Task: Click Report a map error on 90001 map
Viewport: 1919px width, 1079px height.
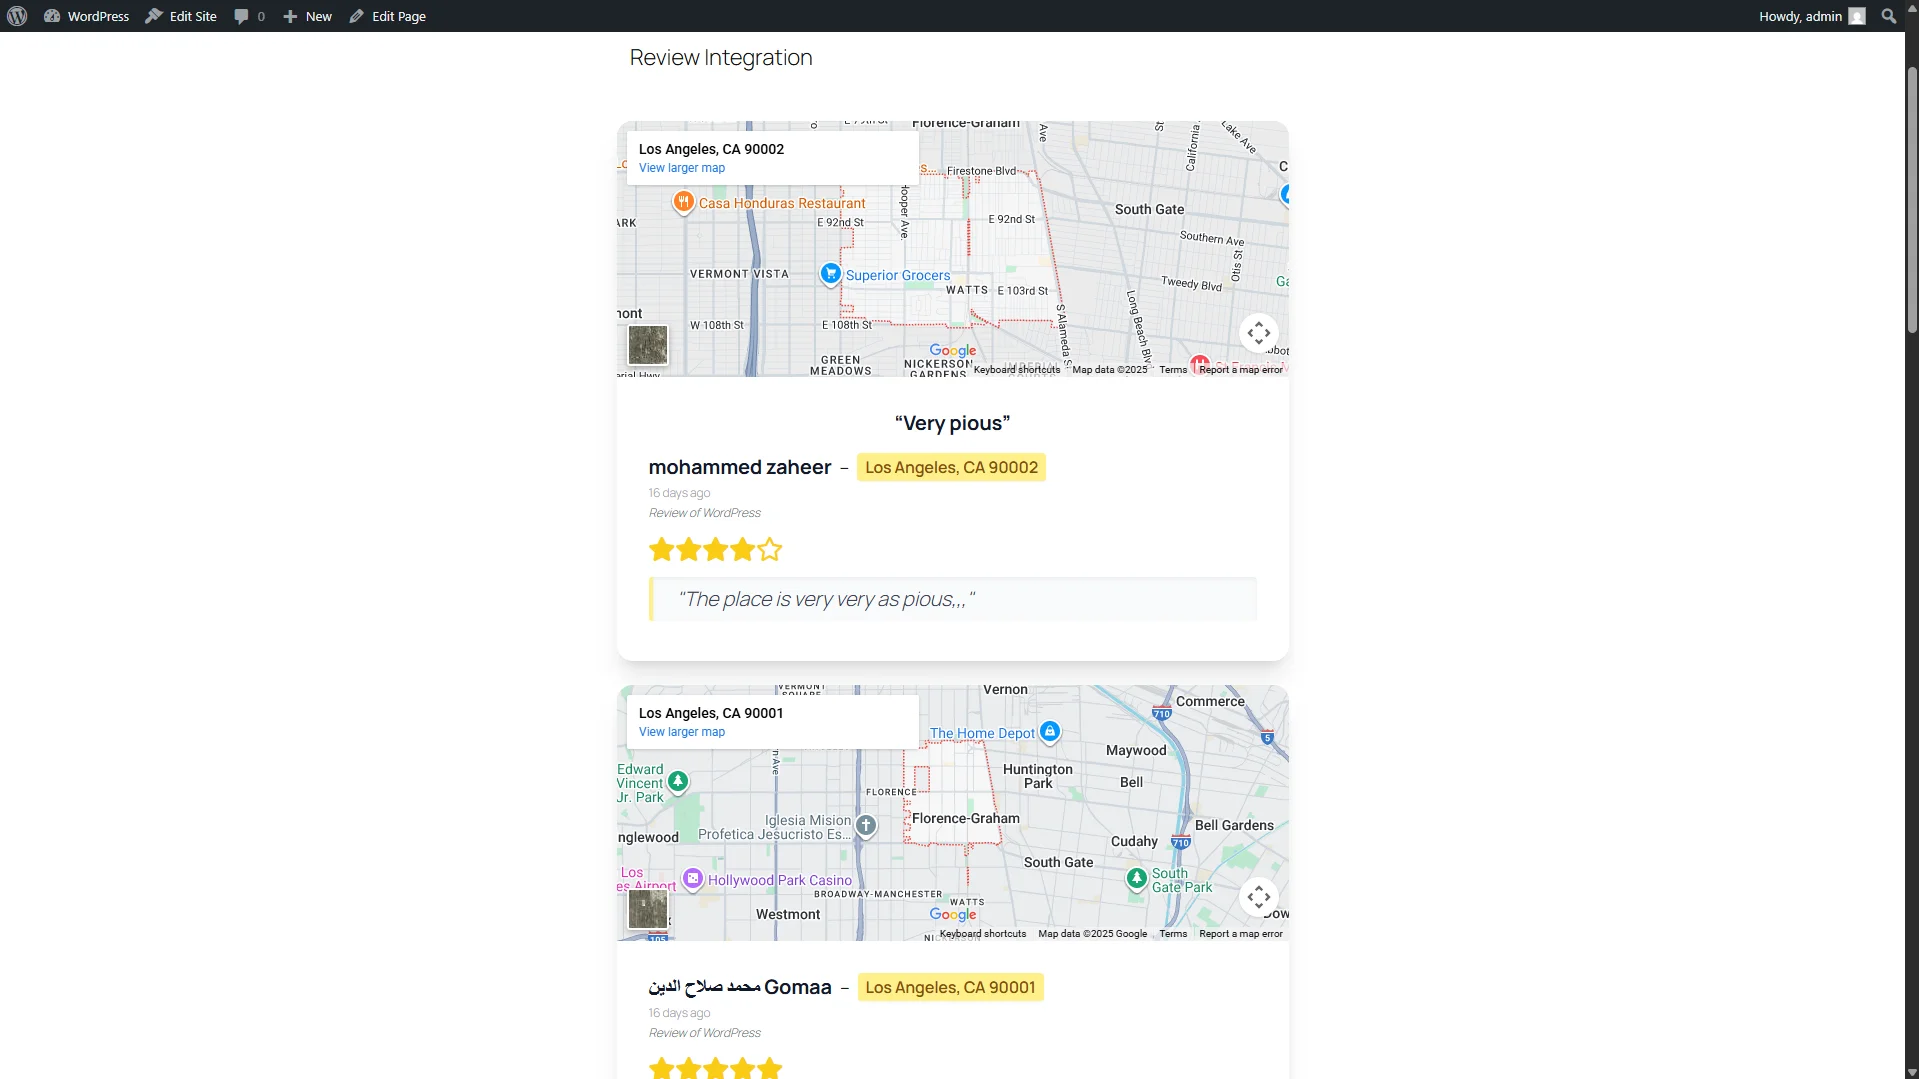Action: click(x=1241, y=934)
